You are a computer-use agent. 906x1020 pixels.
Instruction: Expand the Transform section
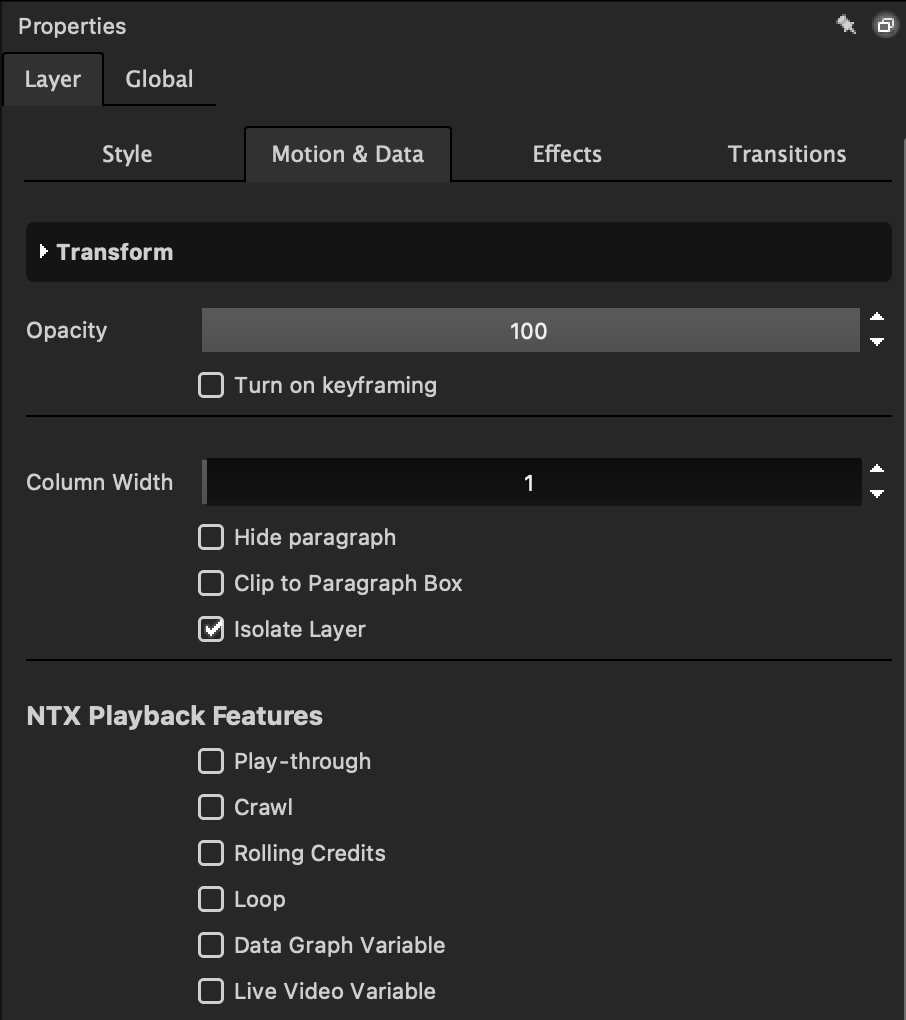coord(44,252)
